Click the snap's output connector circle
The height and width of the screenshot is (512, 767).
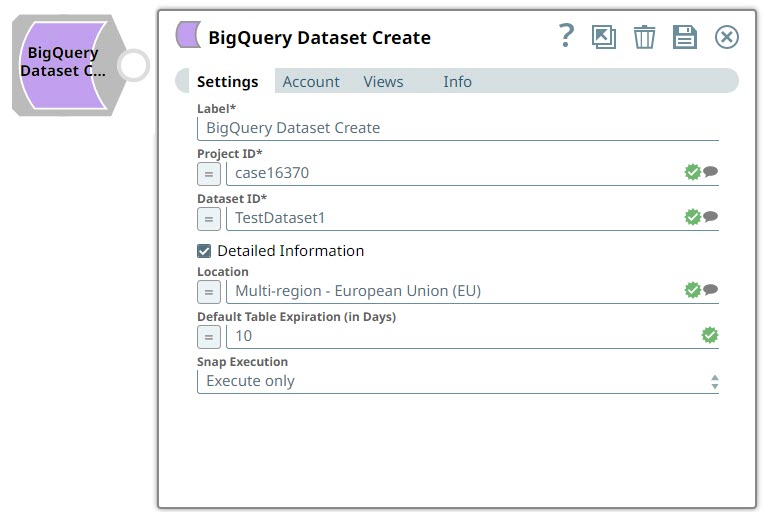(x=134, y=65)
